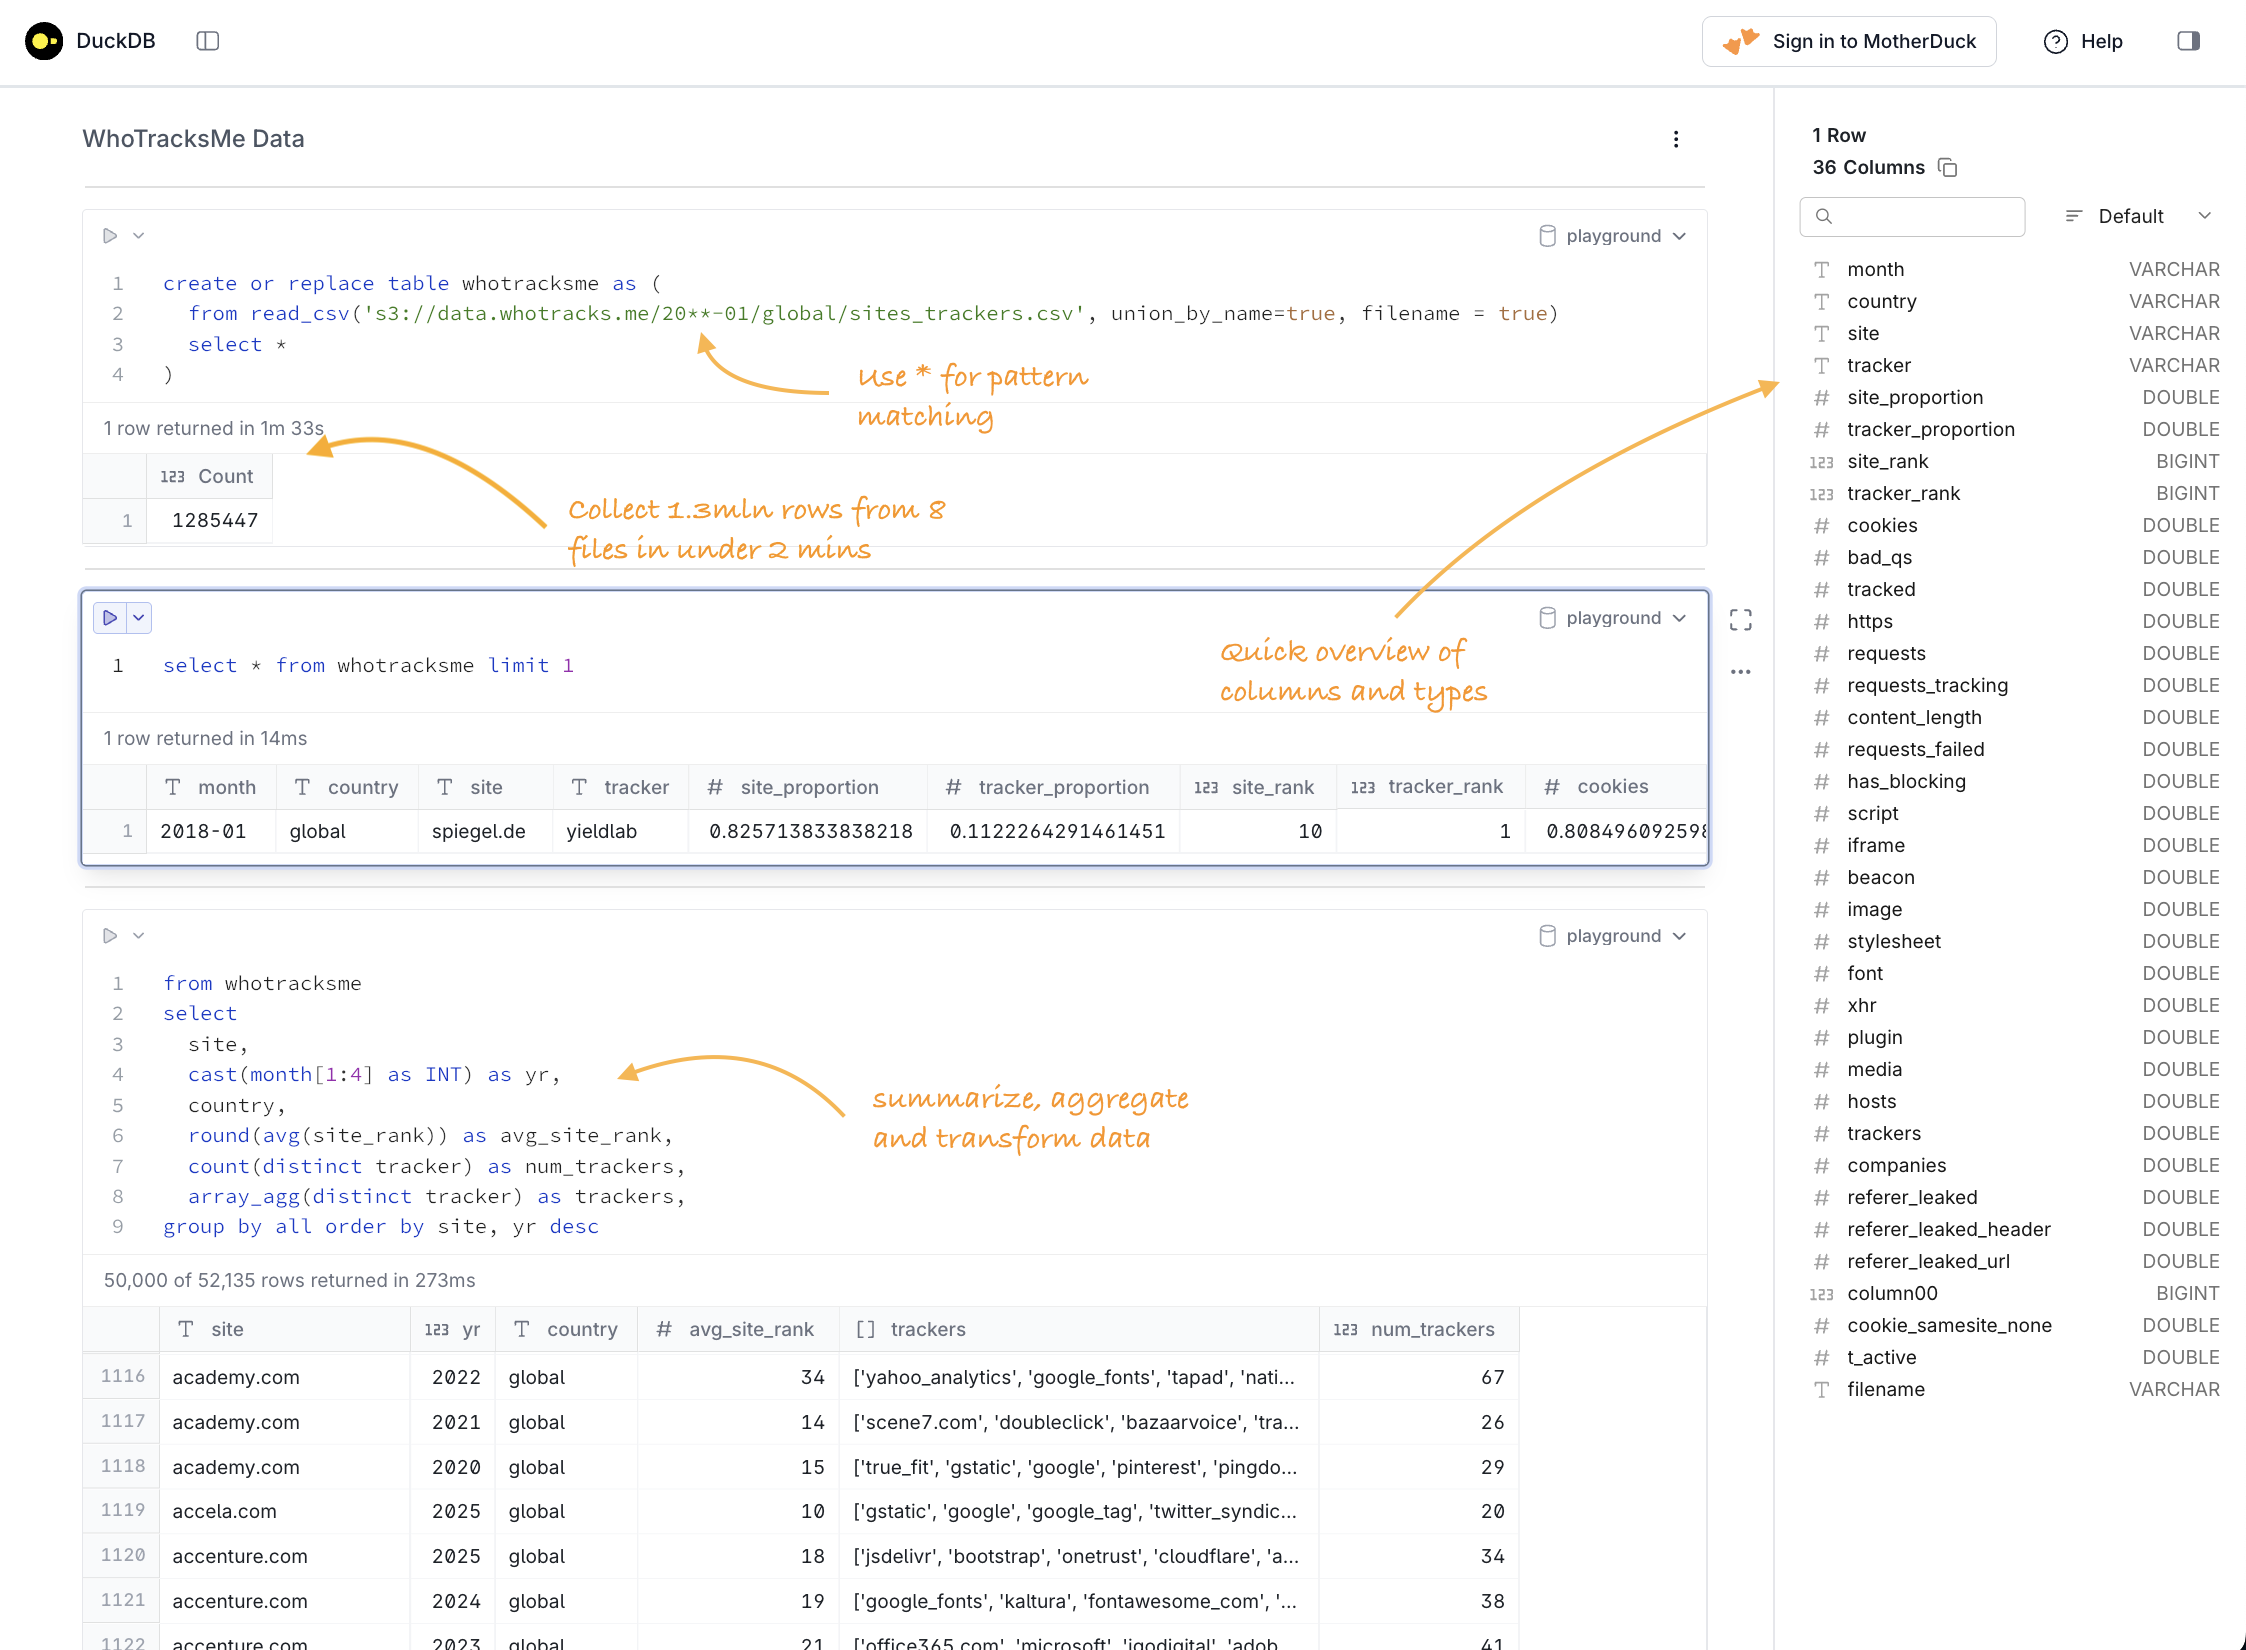Open the ellipsis options beside the second cell
2246x1650 pixels.
point(1740,671)
